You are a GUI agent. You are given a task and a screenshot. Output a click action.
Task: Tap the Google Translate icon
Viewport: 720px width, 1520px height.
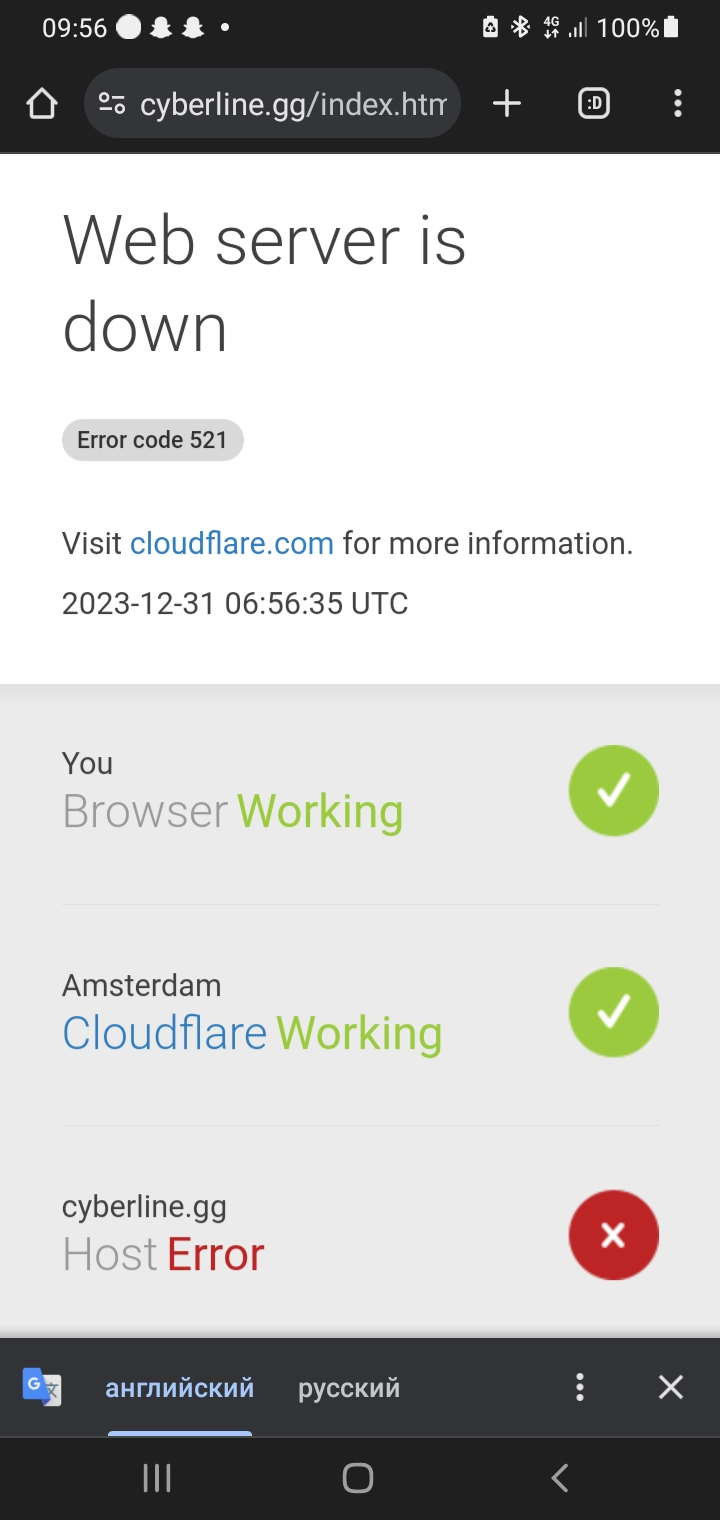coord(42,1387)
